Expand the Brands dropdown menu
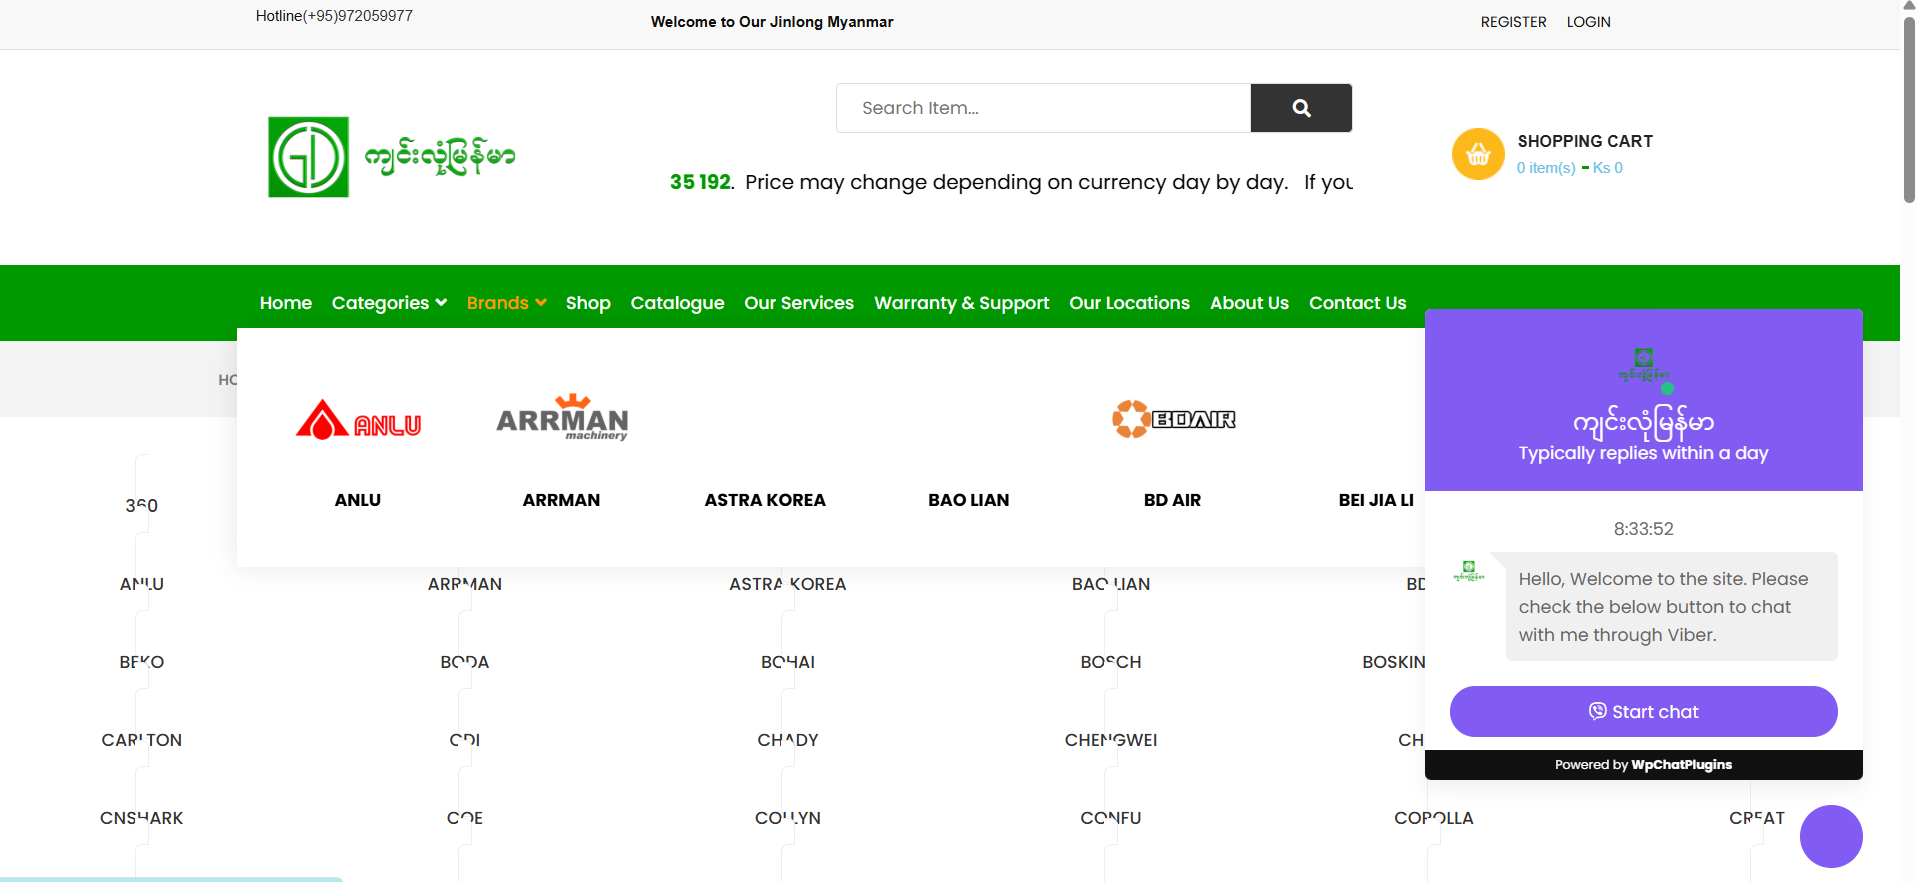This screenshot has width=1917, height=882. pyautogui.click(x=506, y=303)
